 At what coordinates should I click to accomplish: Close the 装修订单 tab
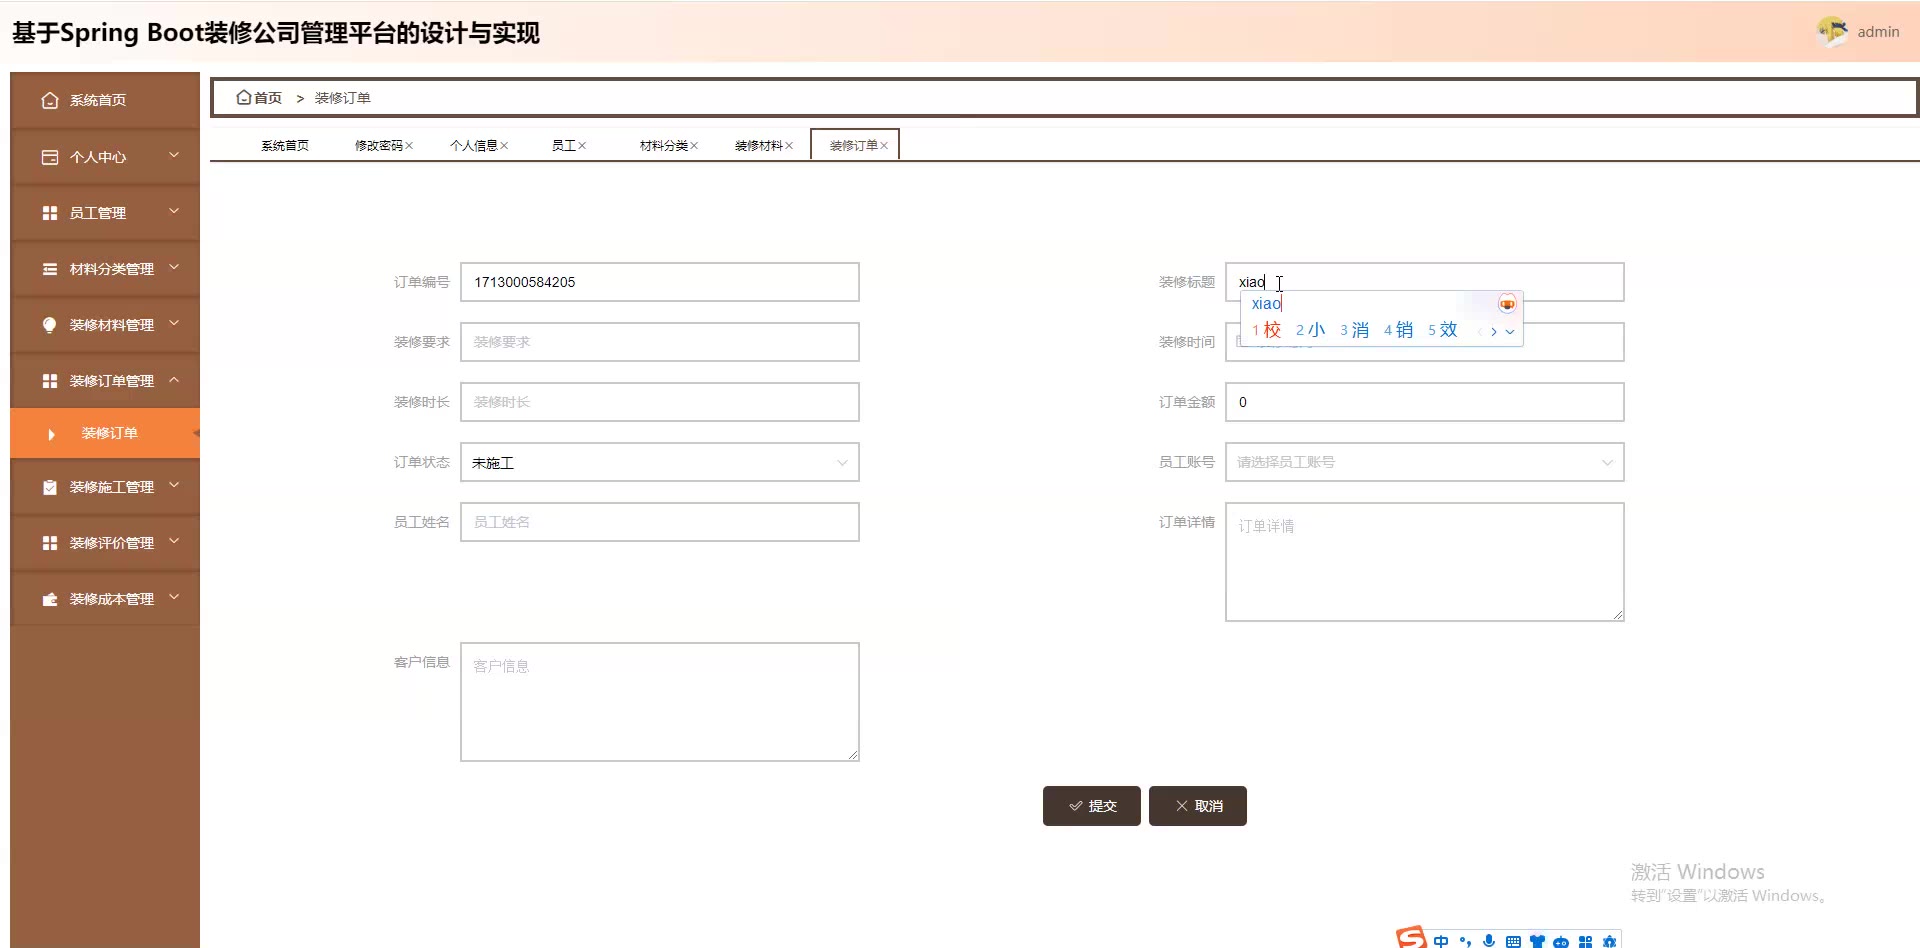click(884, 146)
